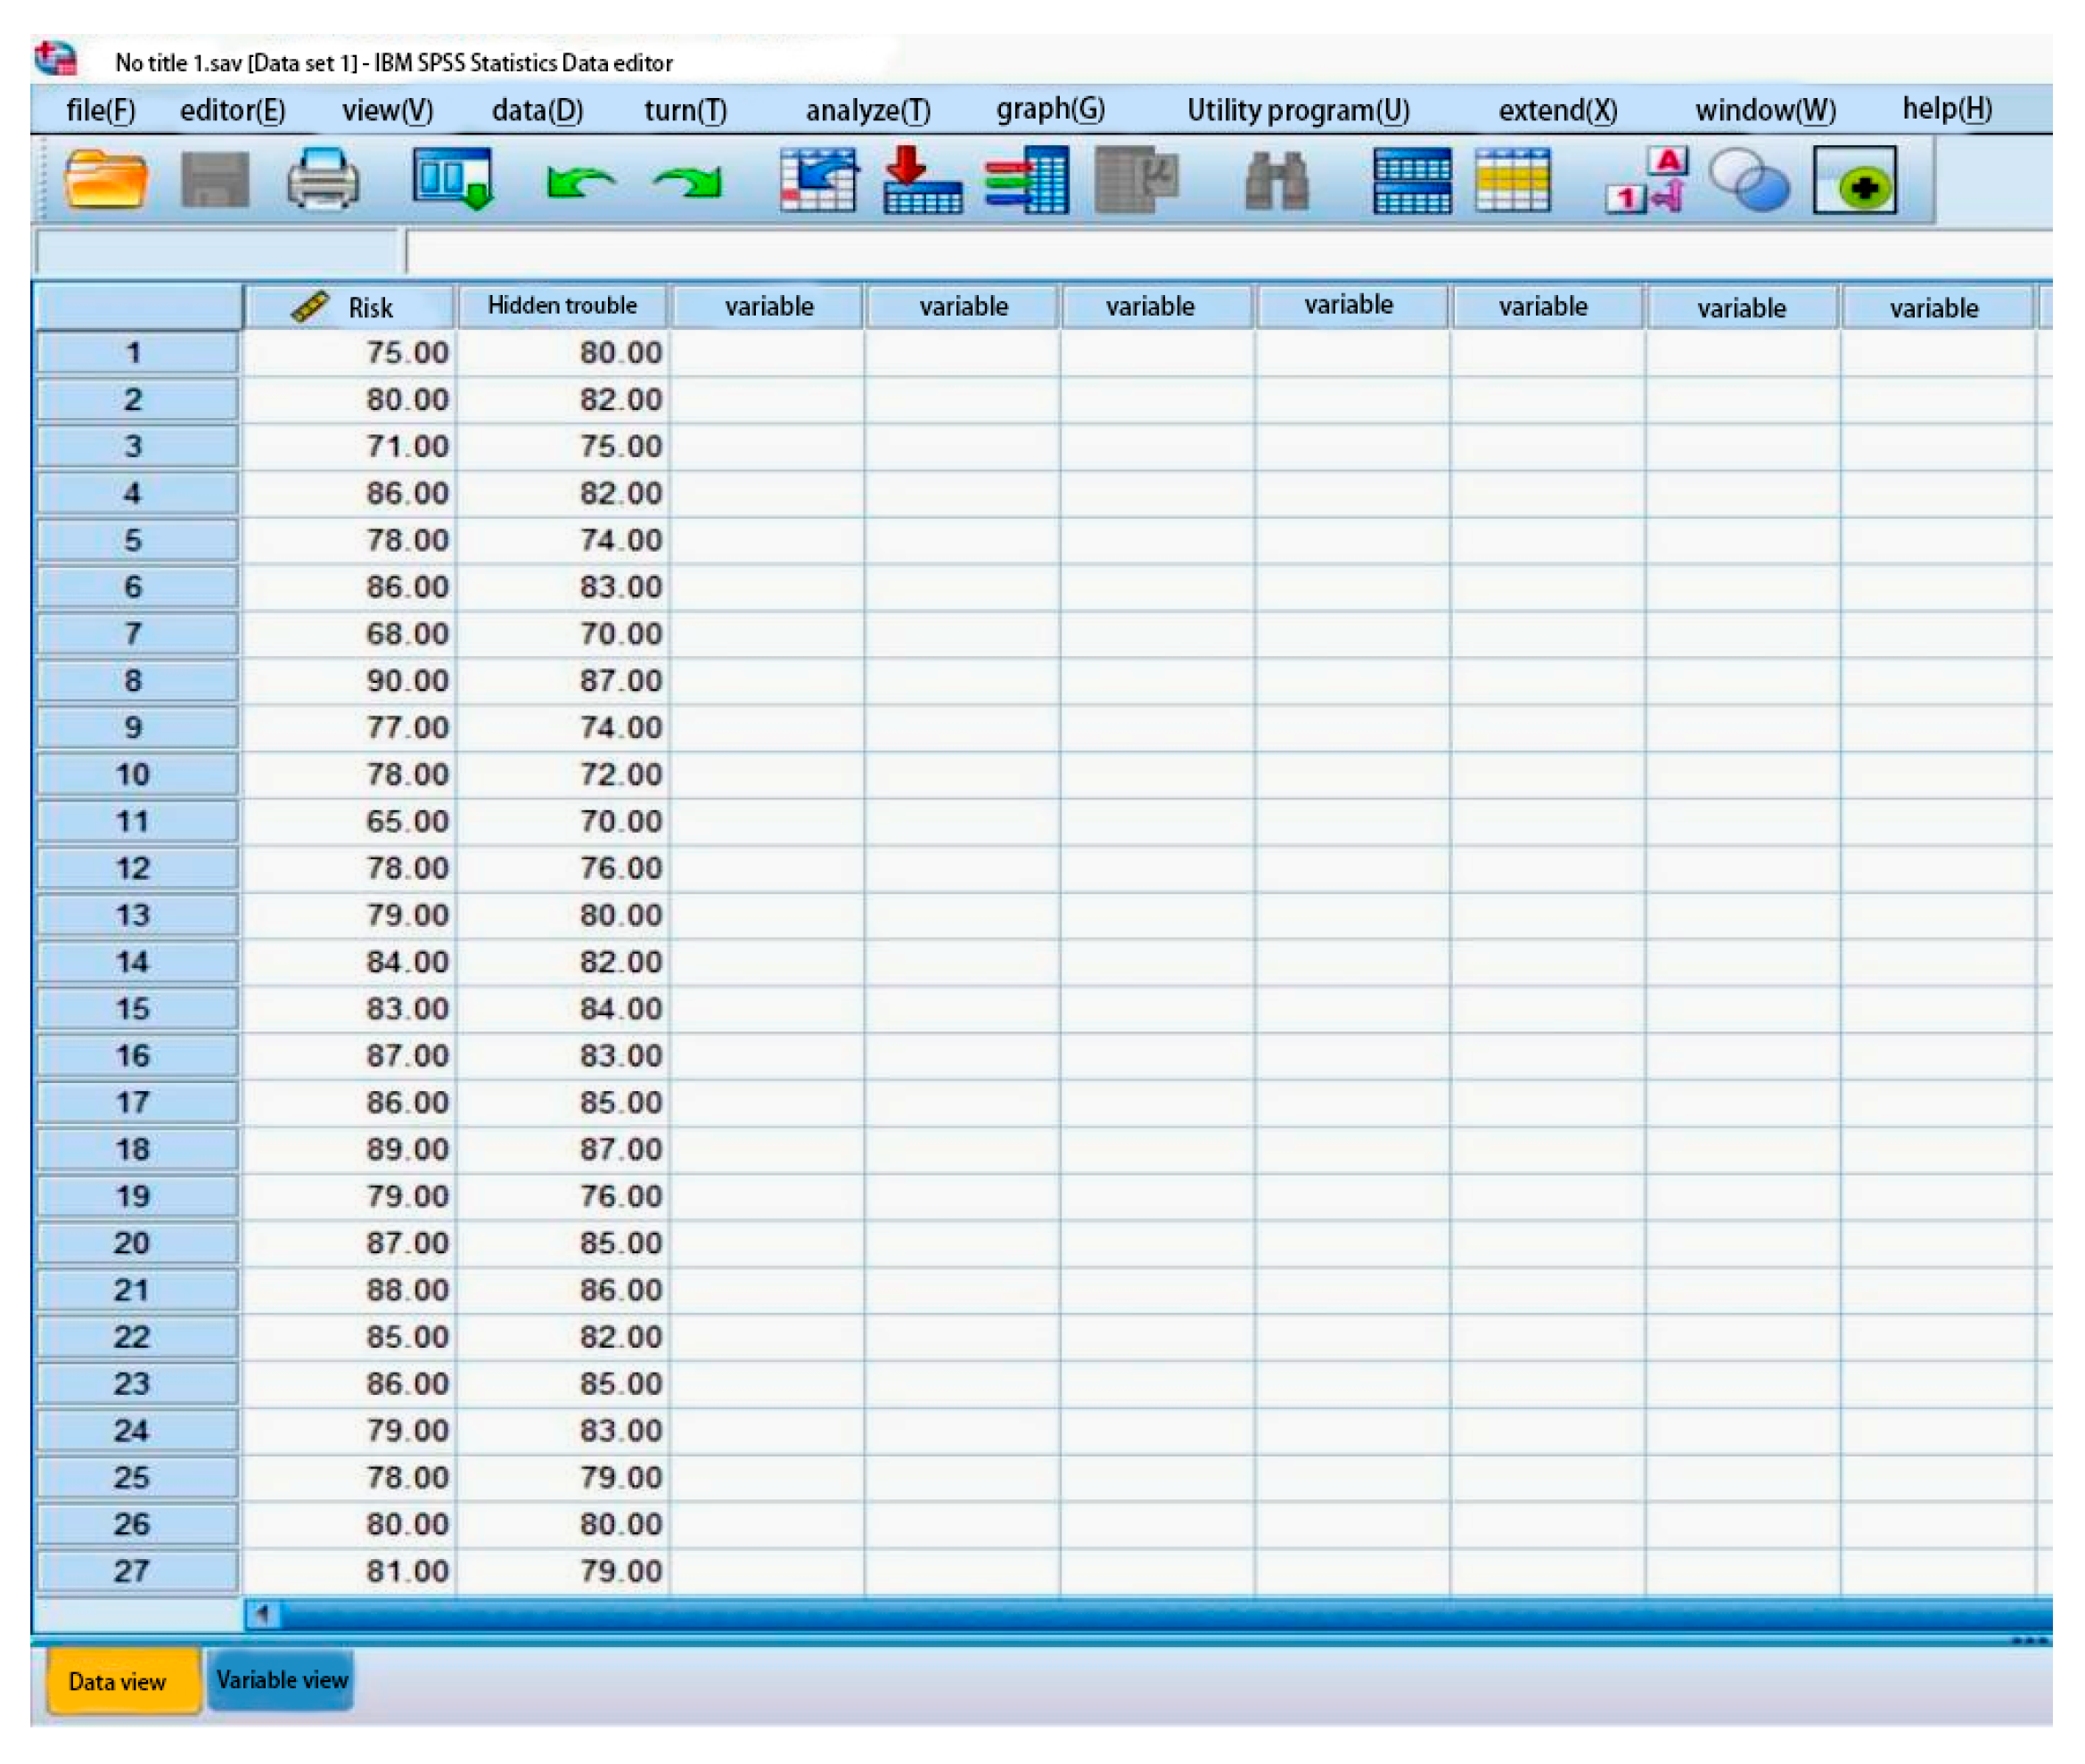Click the green plus Show all variables icon
The image size is (2085, 1764).
1855,181
